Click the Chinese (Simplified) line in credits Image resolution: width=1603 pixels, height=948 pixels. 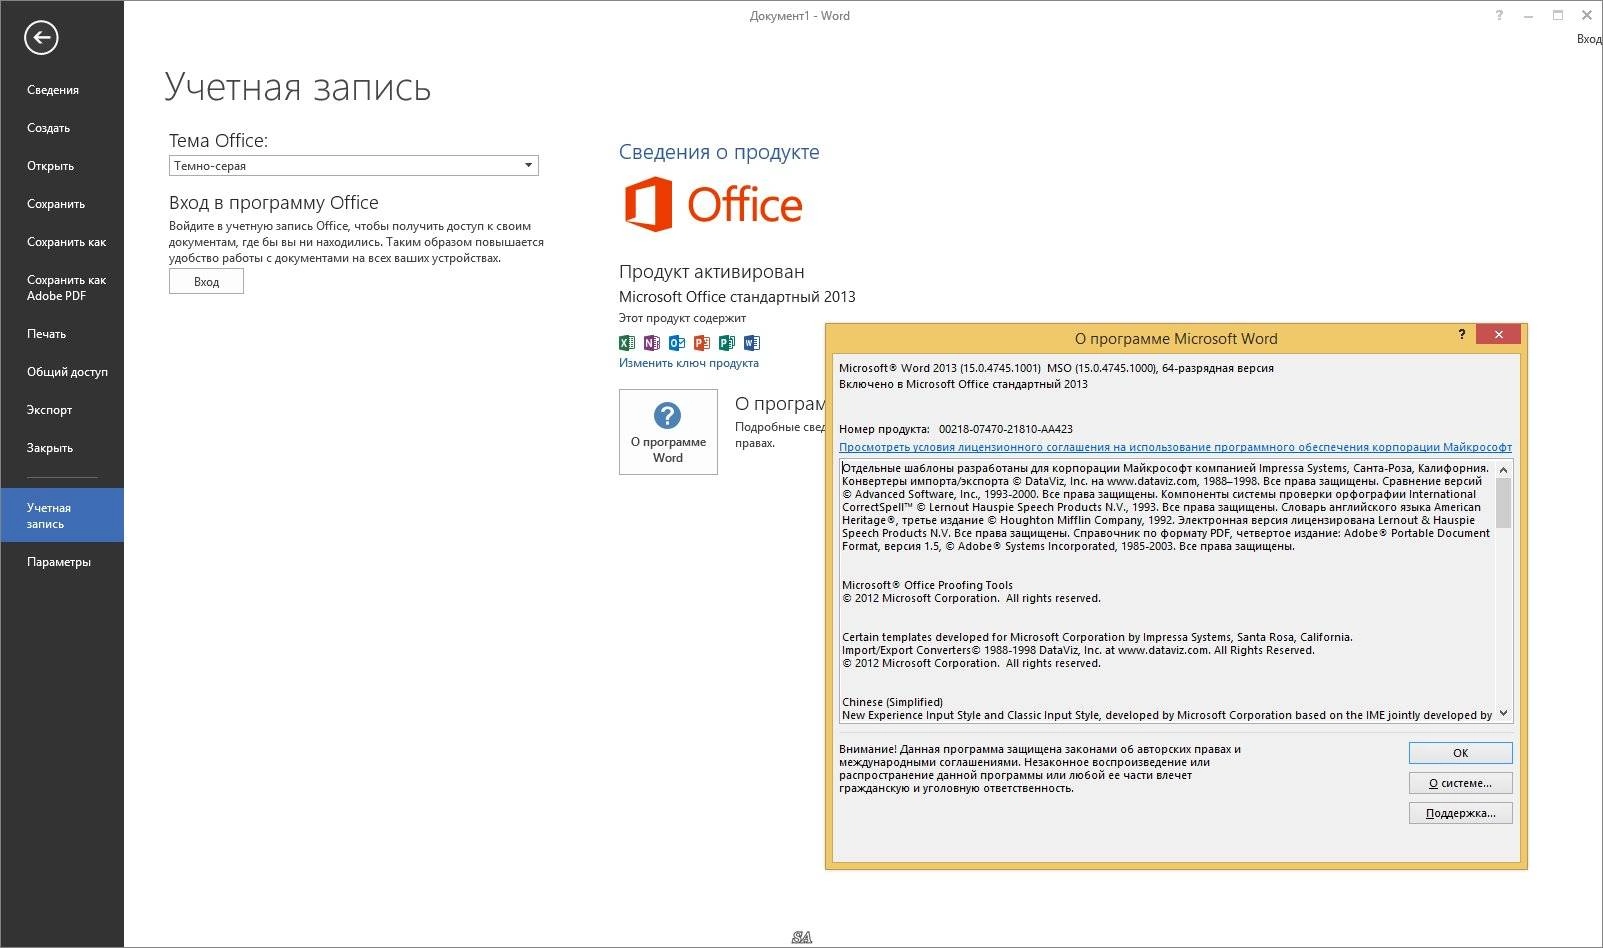tap(892, 702)
